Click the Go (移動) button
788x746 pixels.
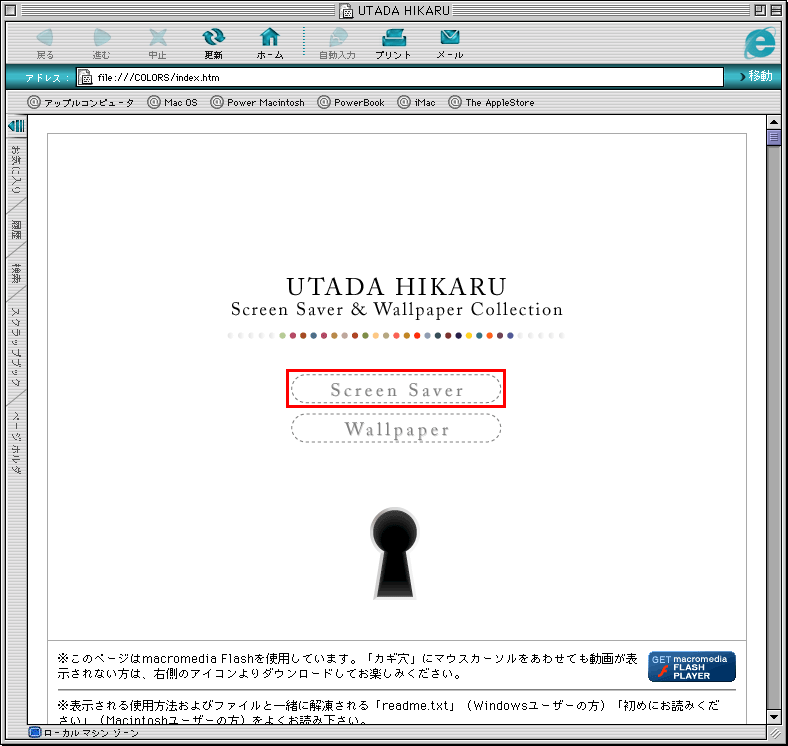point(756,76)
